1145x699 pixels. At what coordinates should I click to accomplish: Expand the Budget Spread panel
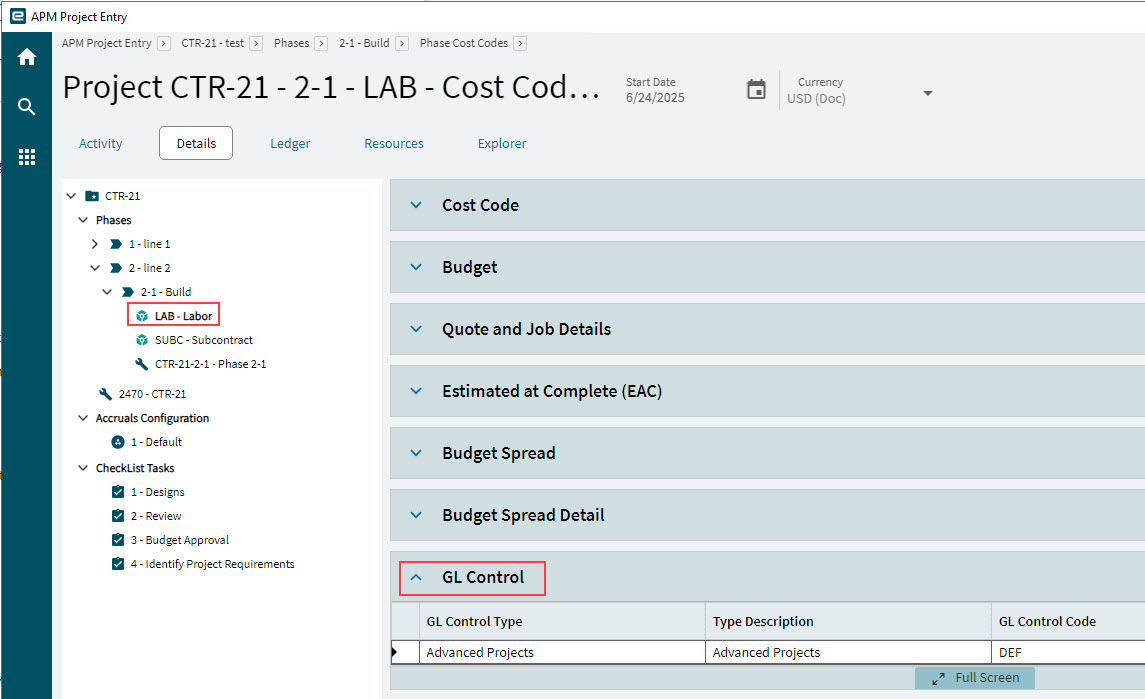point(416,453)
